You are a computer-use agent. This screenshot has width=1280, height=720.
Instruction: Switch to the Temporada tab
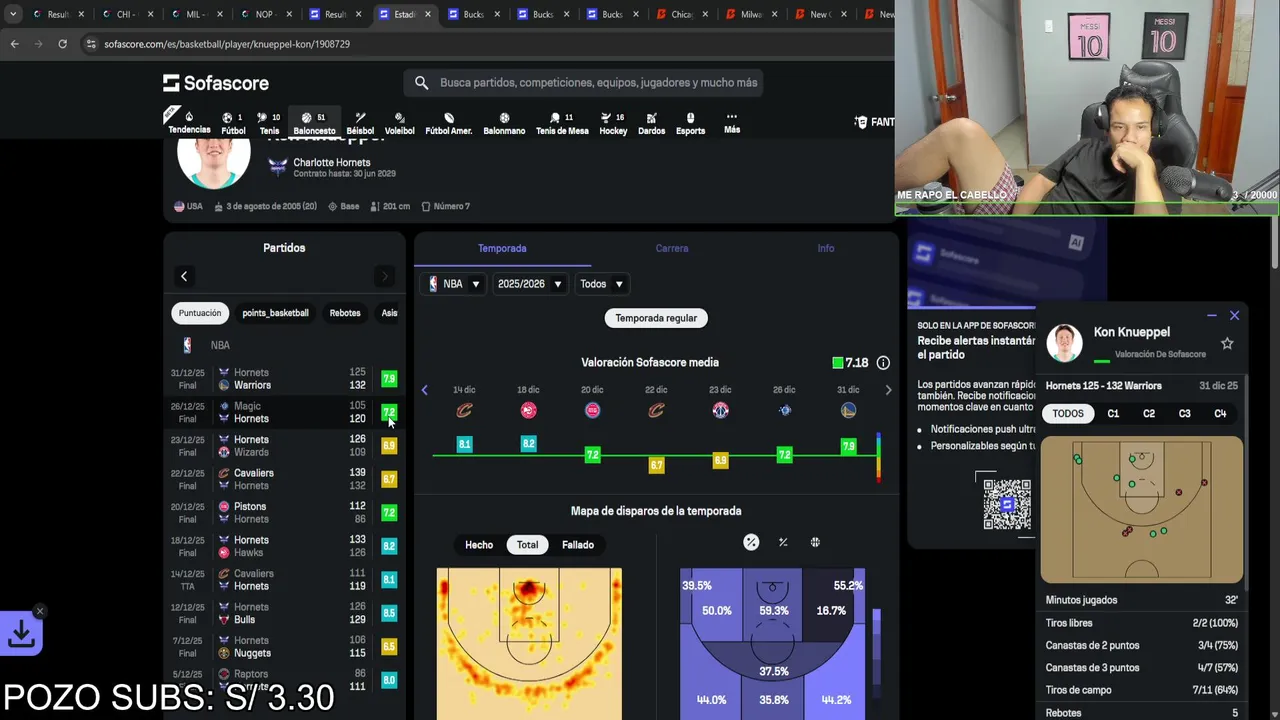(x=502, y=248)
